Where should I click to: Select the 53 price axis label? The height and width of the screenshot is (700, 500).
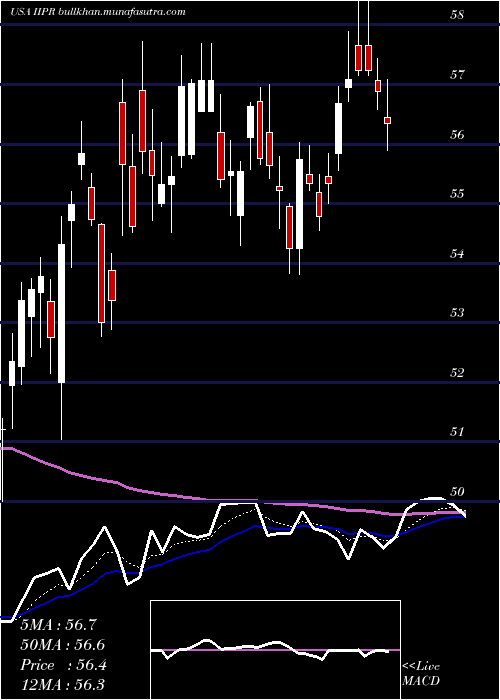click(457, 312)
